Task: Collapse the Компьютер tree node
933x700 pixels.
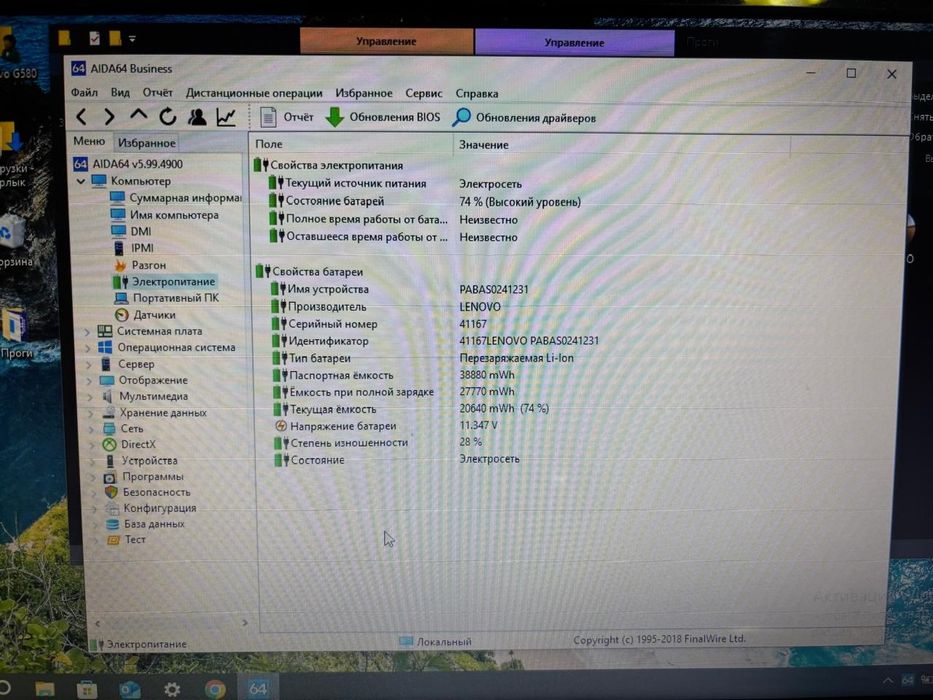Action: [81, 181]
